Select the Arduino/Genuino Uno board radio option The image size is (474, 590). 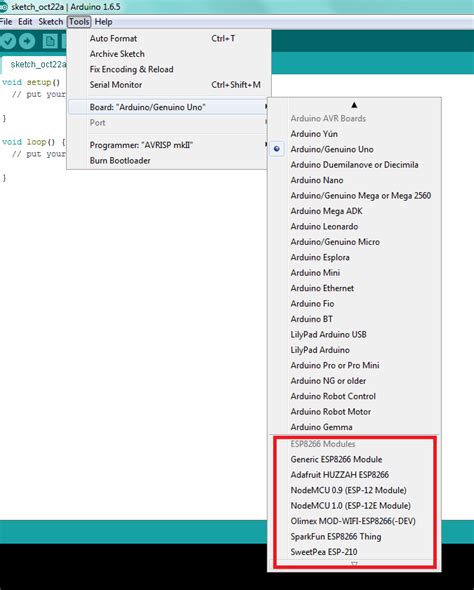coord(355,149)
